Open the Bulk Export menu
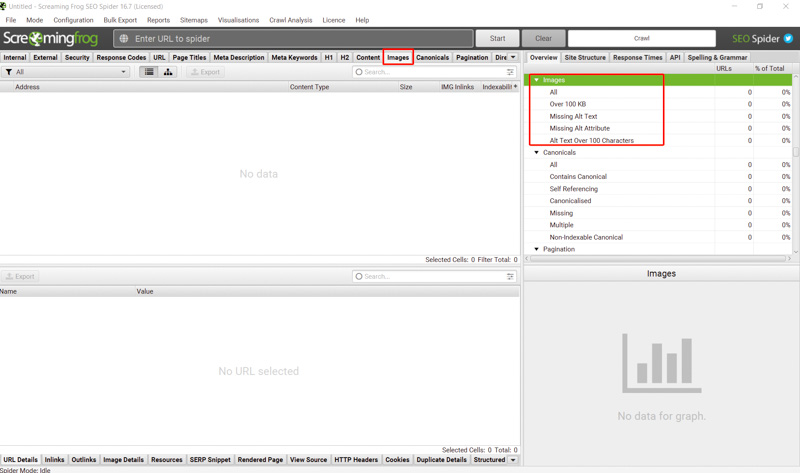 [x=120, y=20]
